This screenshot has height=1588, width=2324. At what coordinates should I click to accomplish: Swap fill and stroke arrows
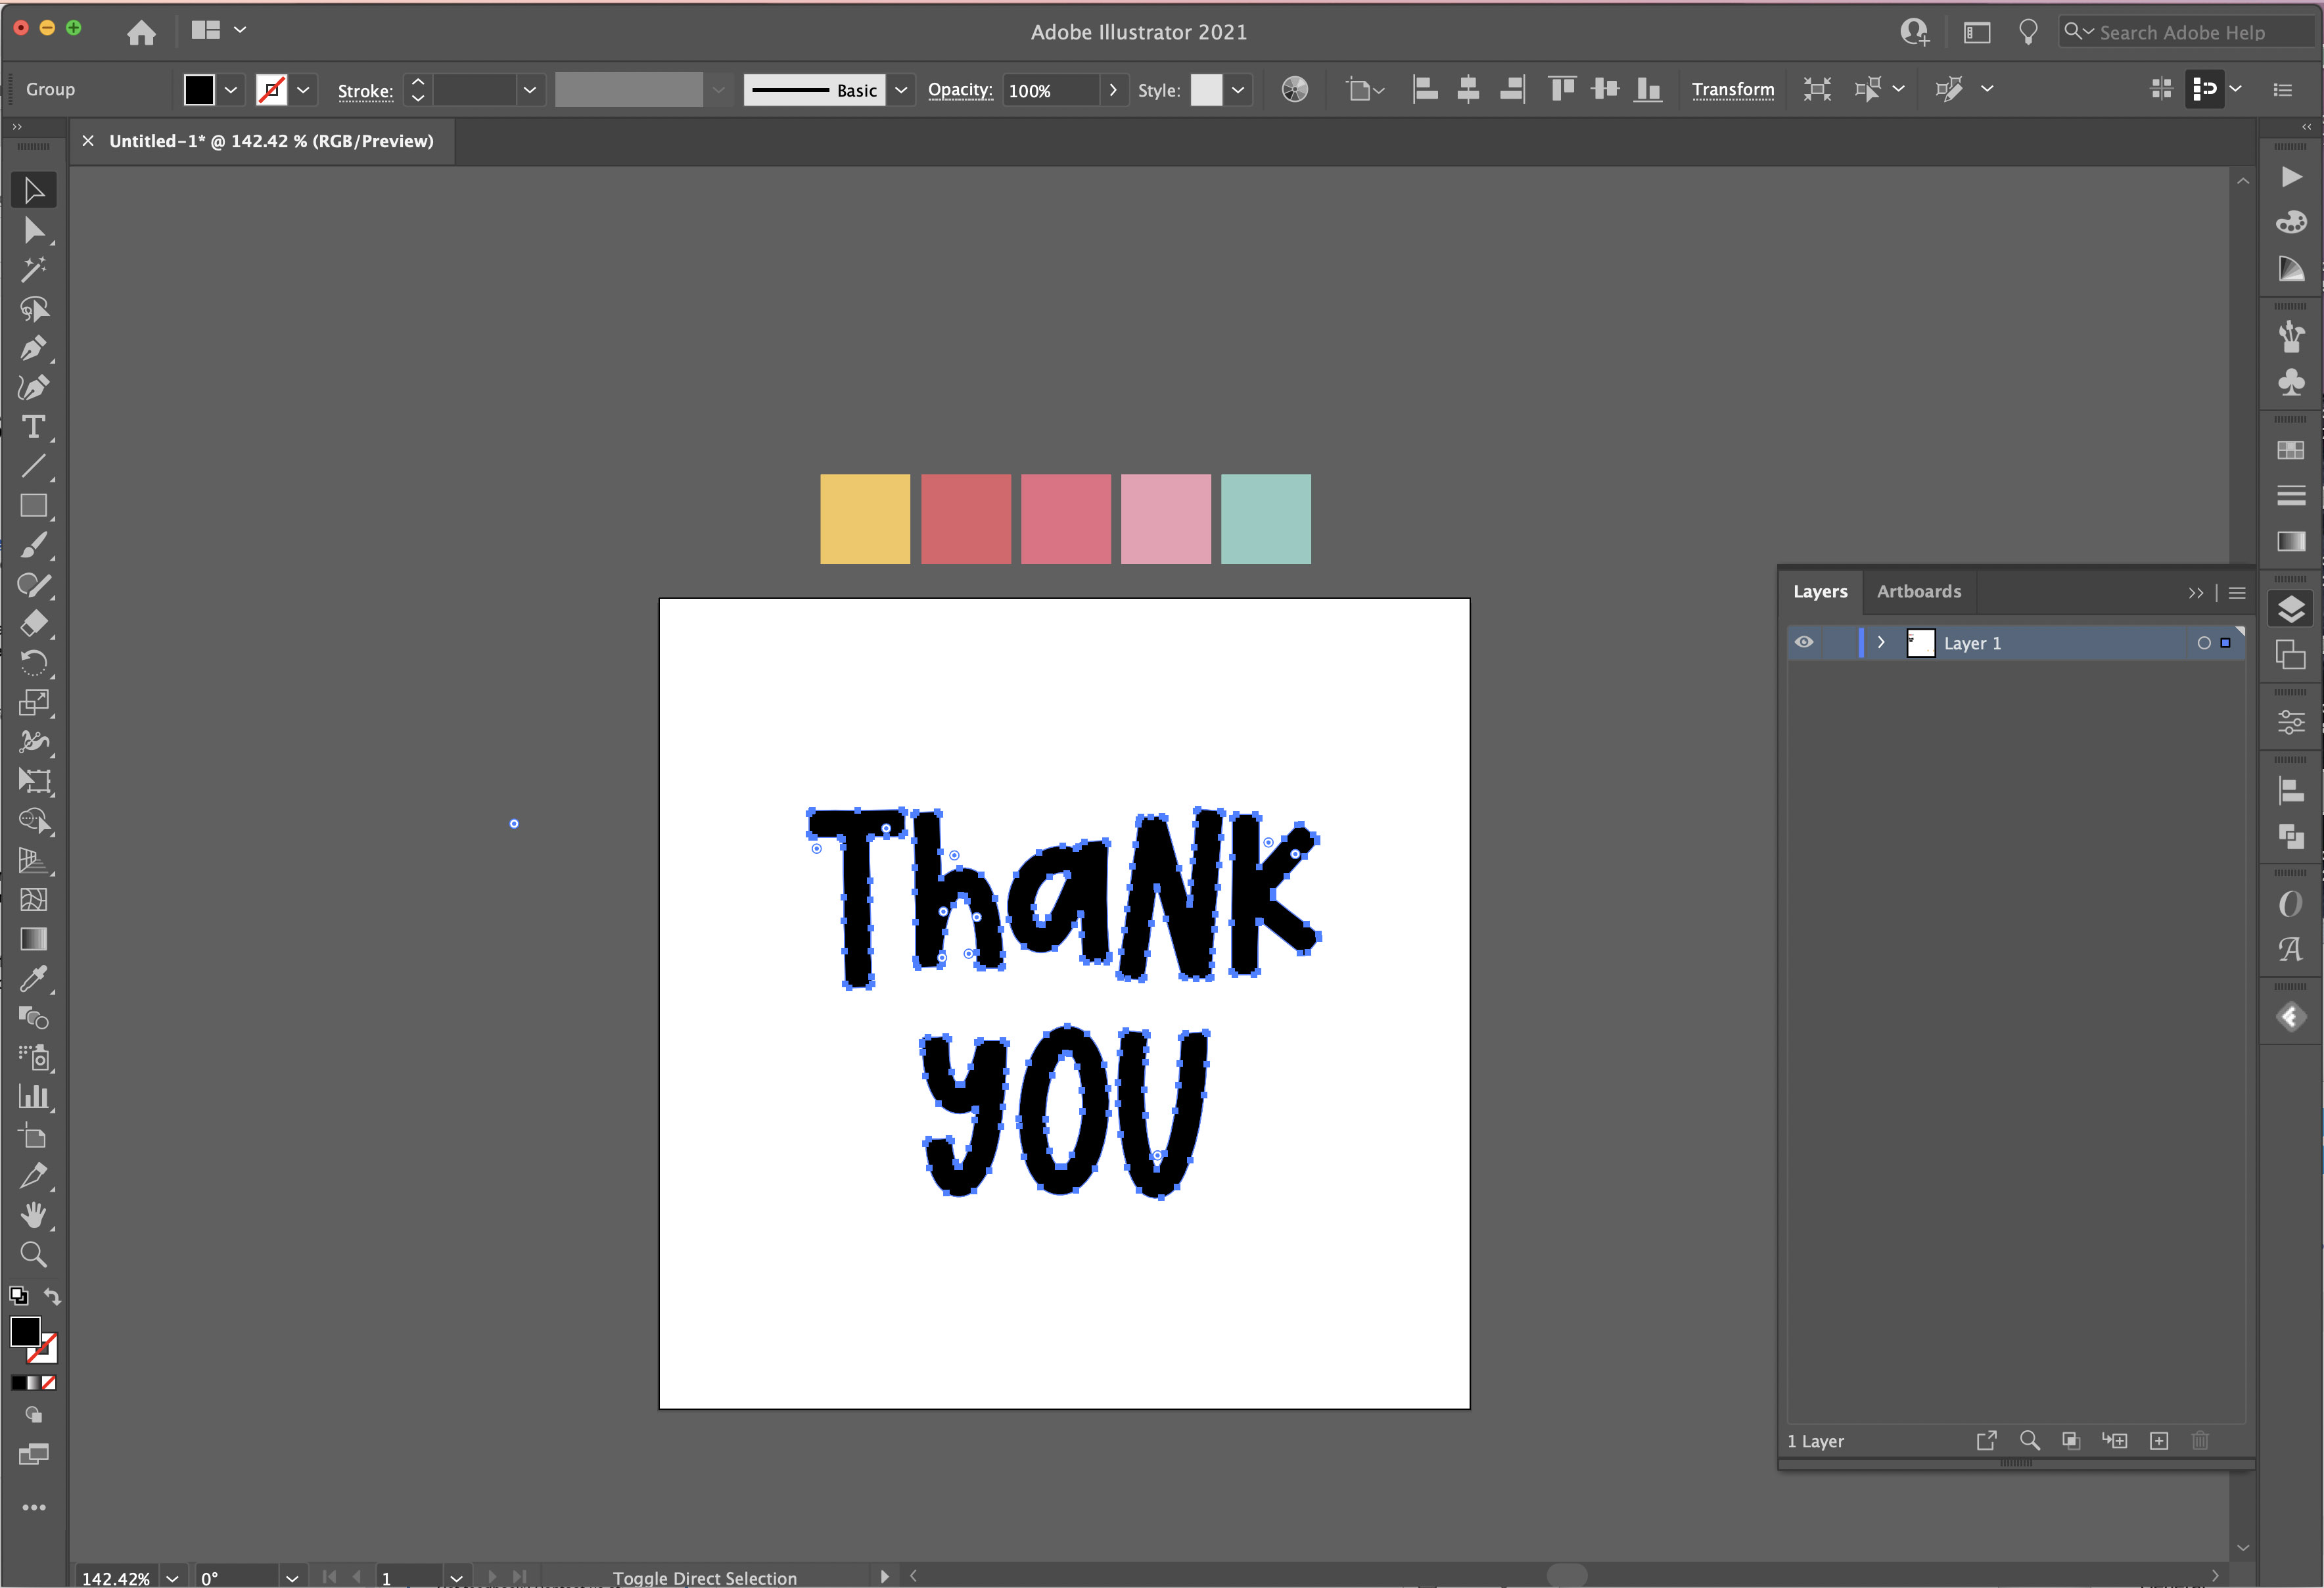[x=52, y=1296]
